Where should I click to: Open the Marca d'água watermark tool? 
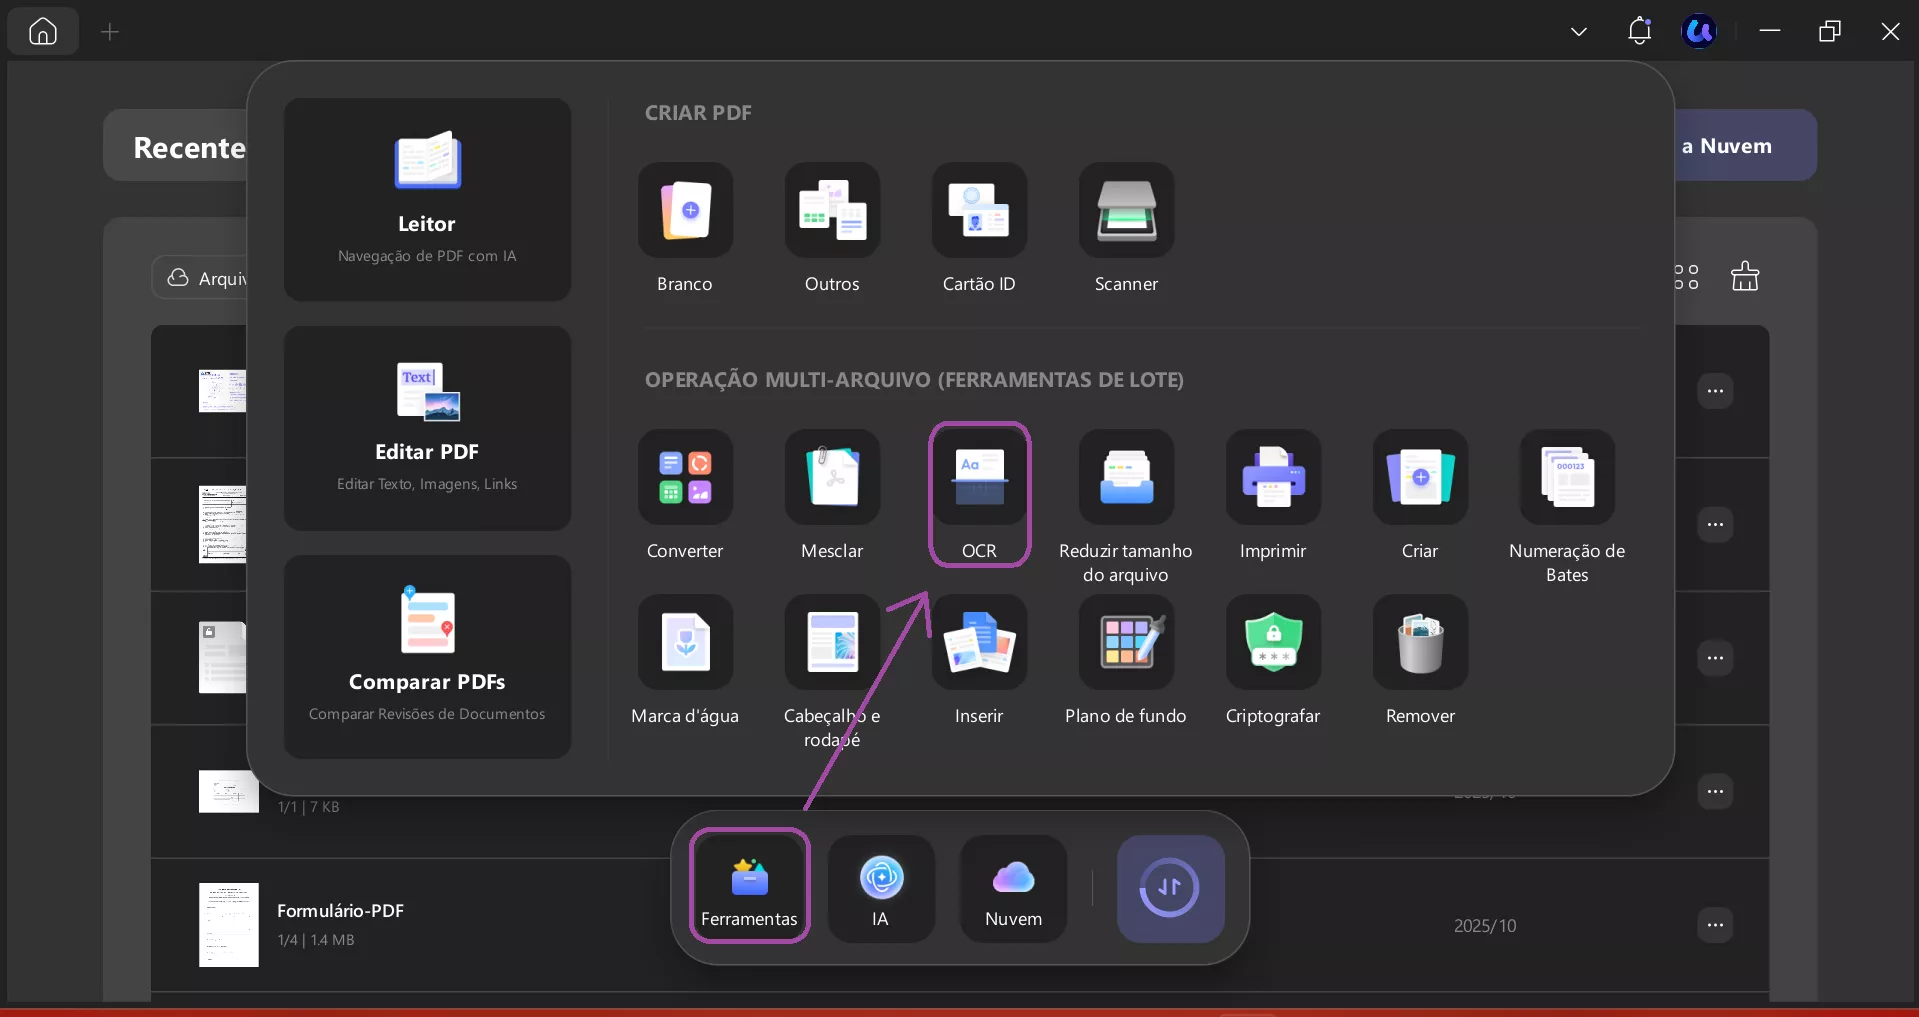click(685, 661)
